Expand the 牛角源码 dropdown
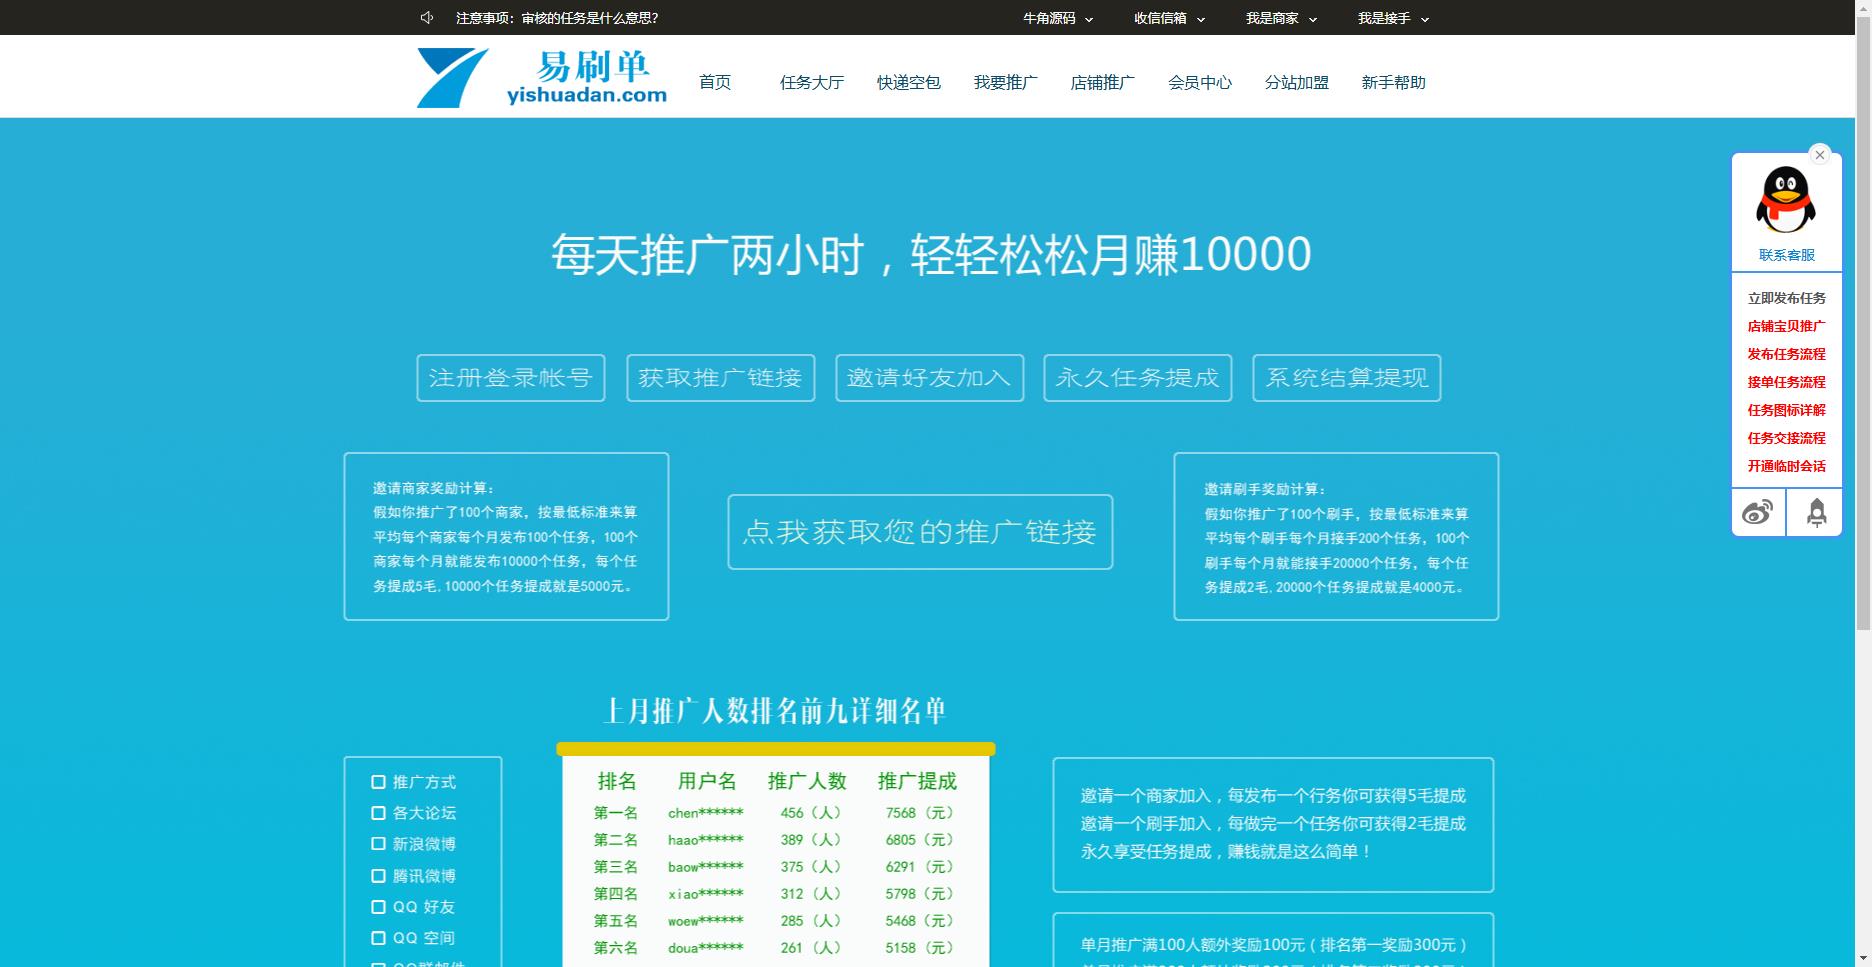 1057,18
